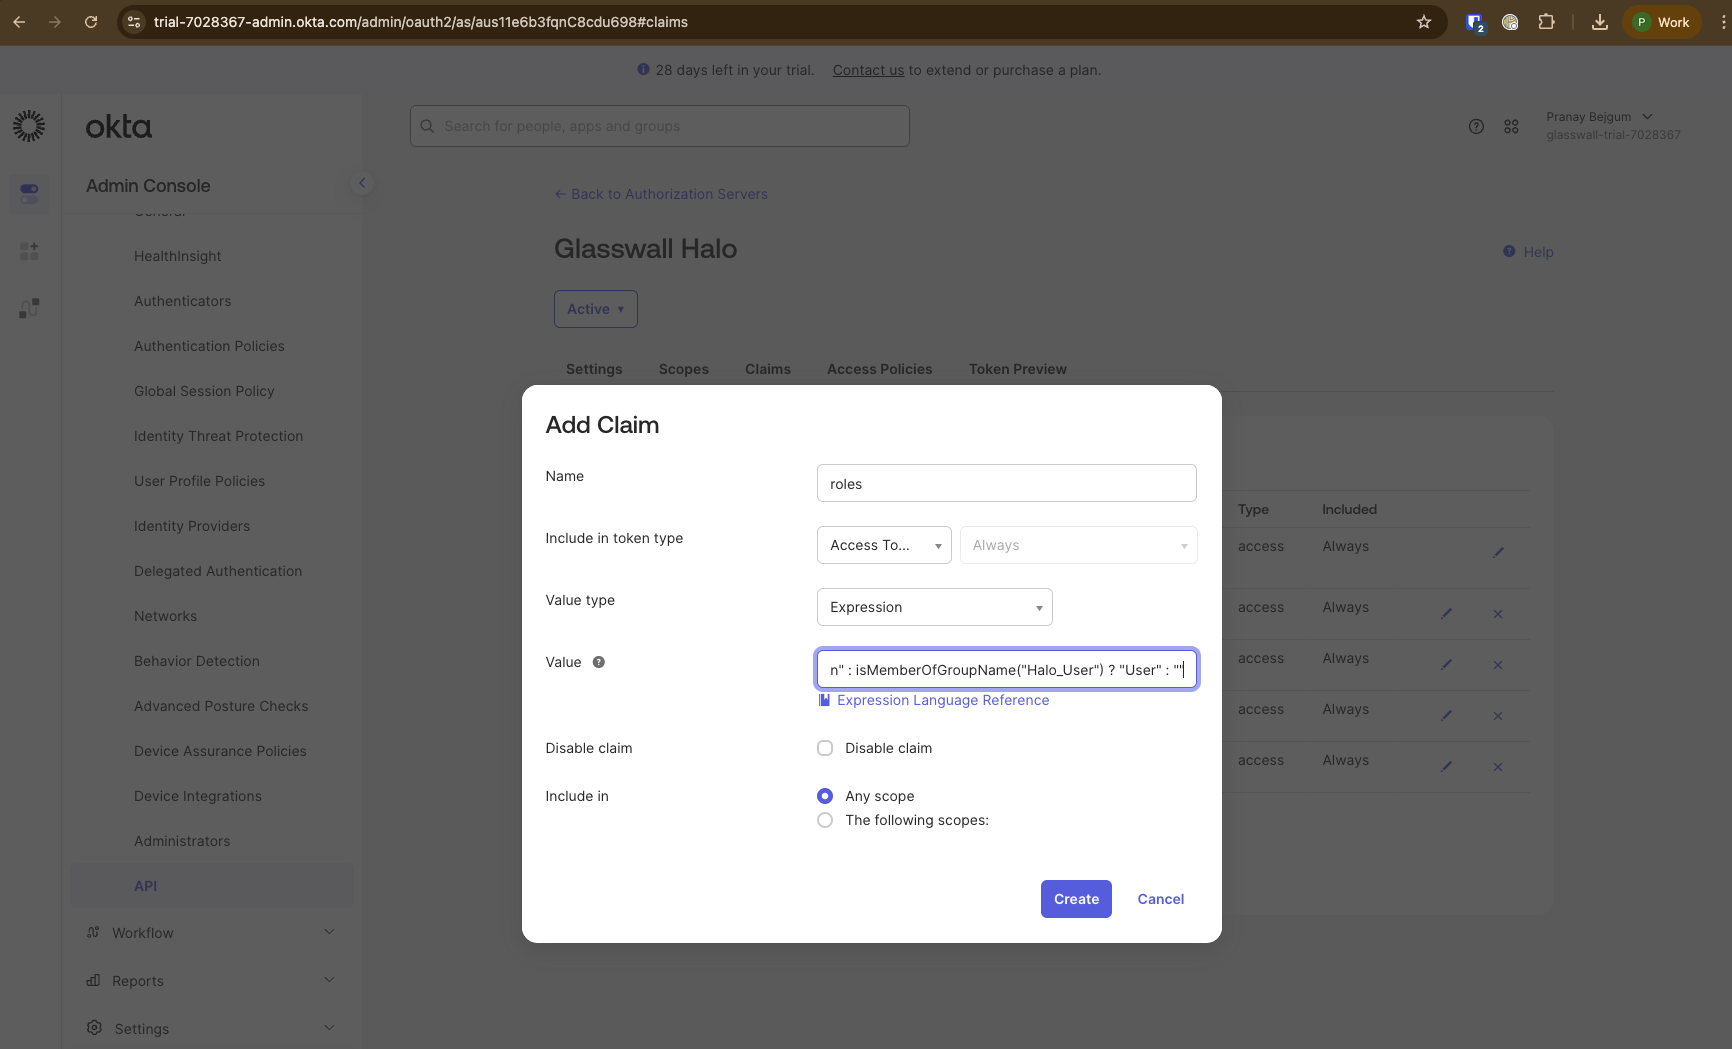
Task: Click the Value field help info icon
Action: 598,661
